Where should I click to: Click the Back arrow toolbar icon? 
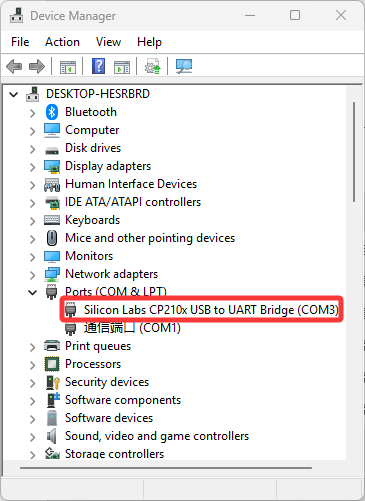14,66
